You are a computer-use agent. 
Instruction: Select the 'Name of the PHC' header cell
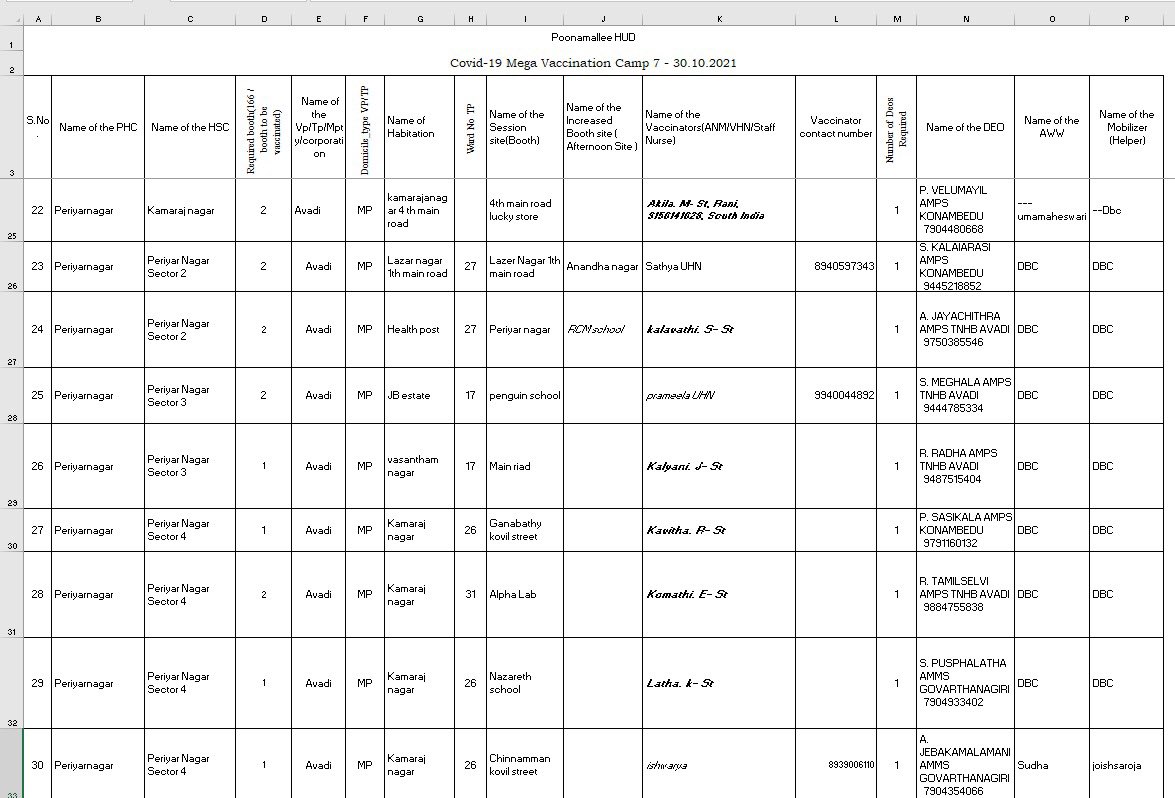click(97, 127)
